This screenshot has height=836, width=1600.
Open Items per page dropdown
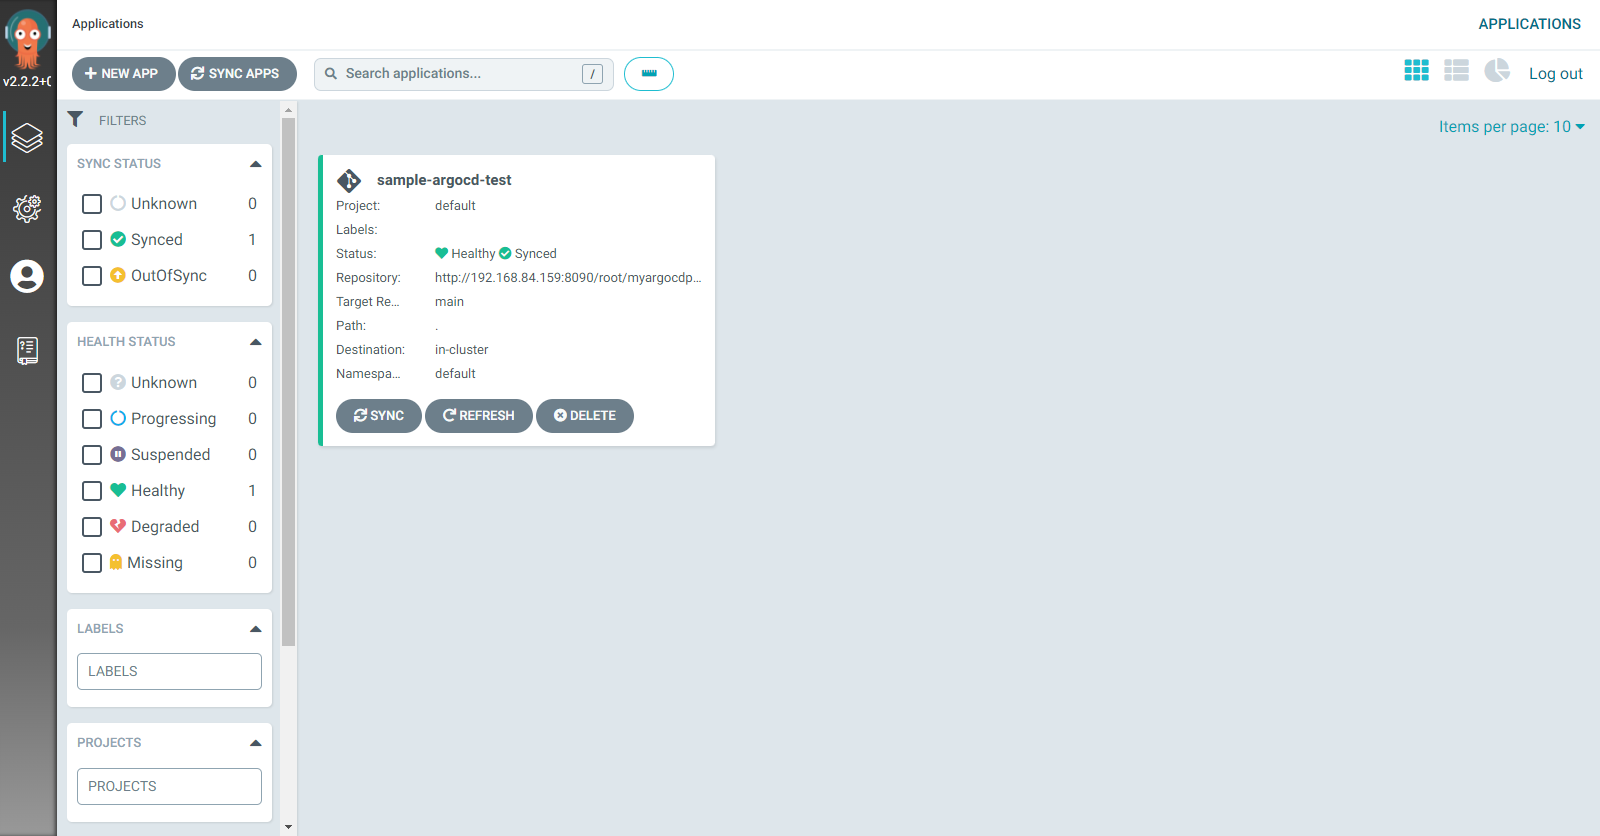point(1511,127)
